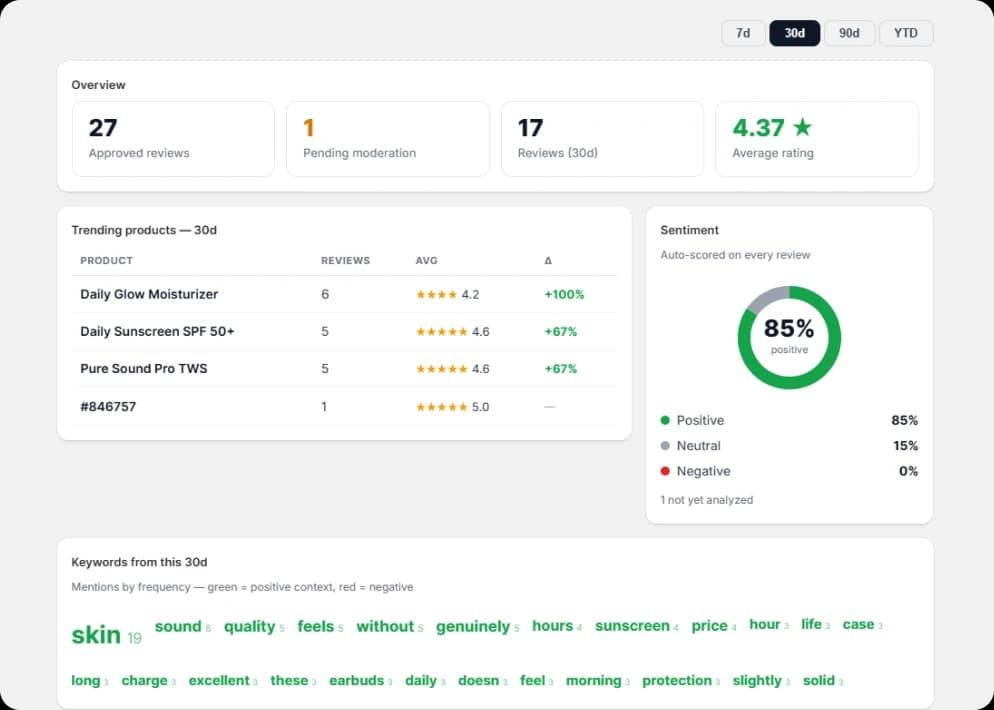The width and height of the screenshot is (994, 710).
Task: Select the 7d time range tab
Action: tap(743, 33)
